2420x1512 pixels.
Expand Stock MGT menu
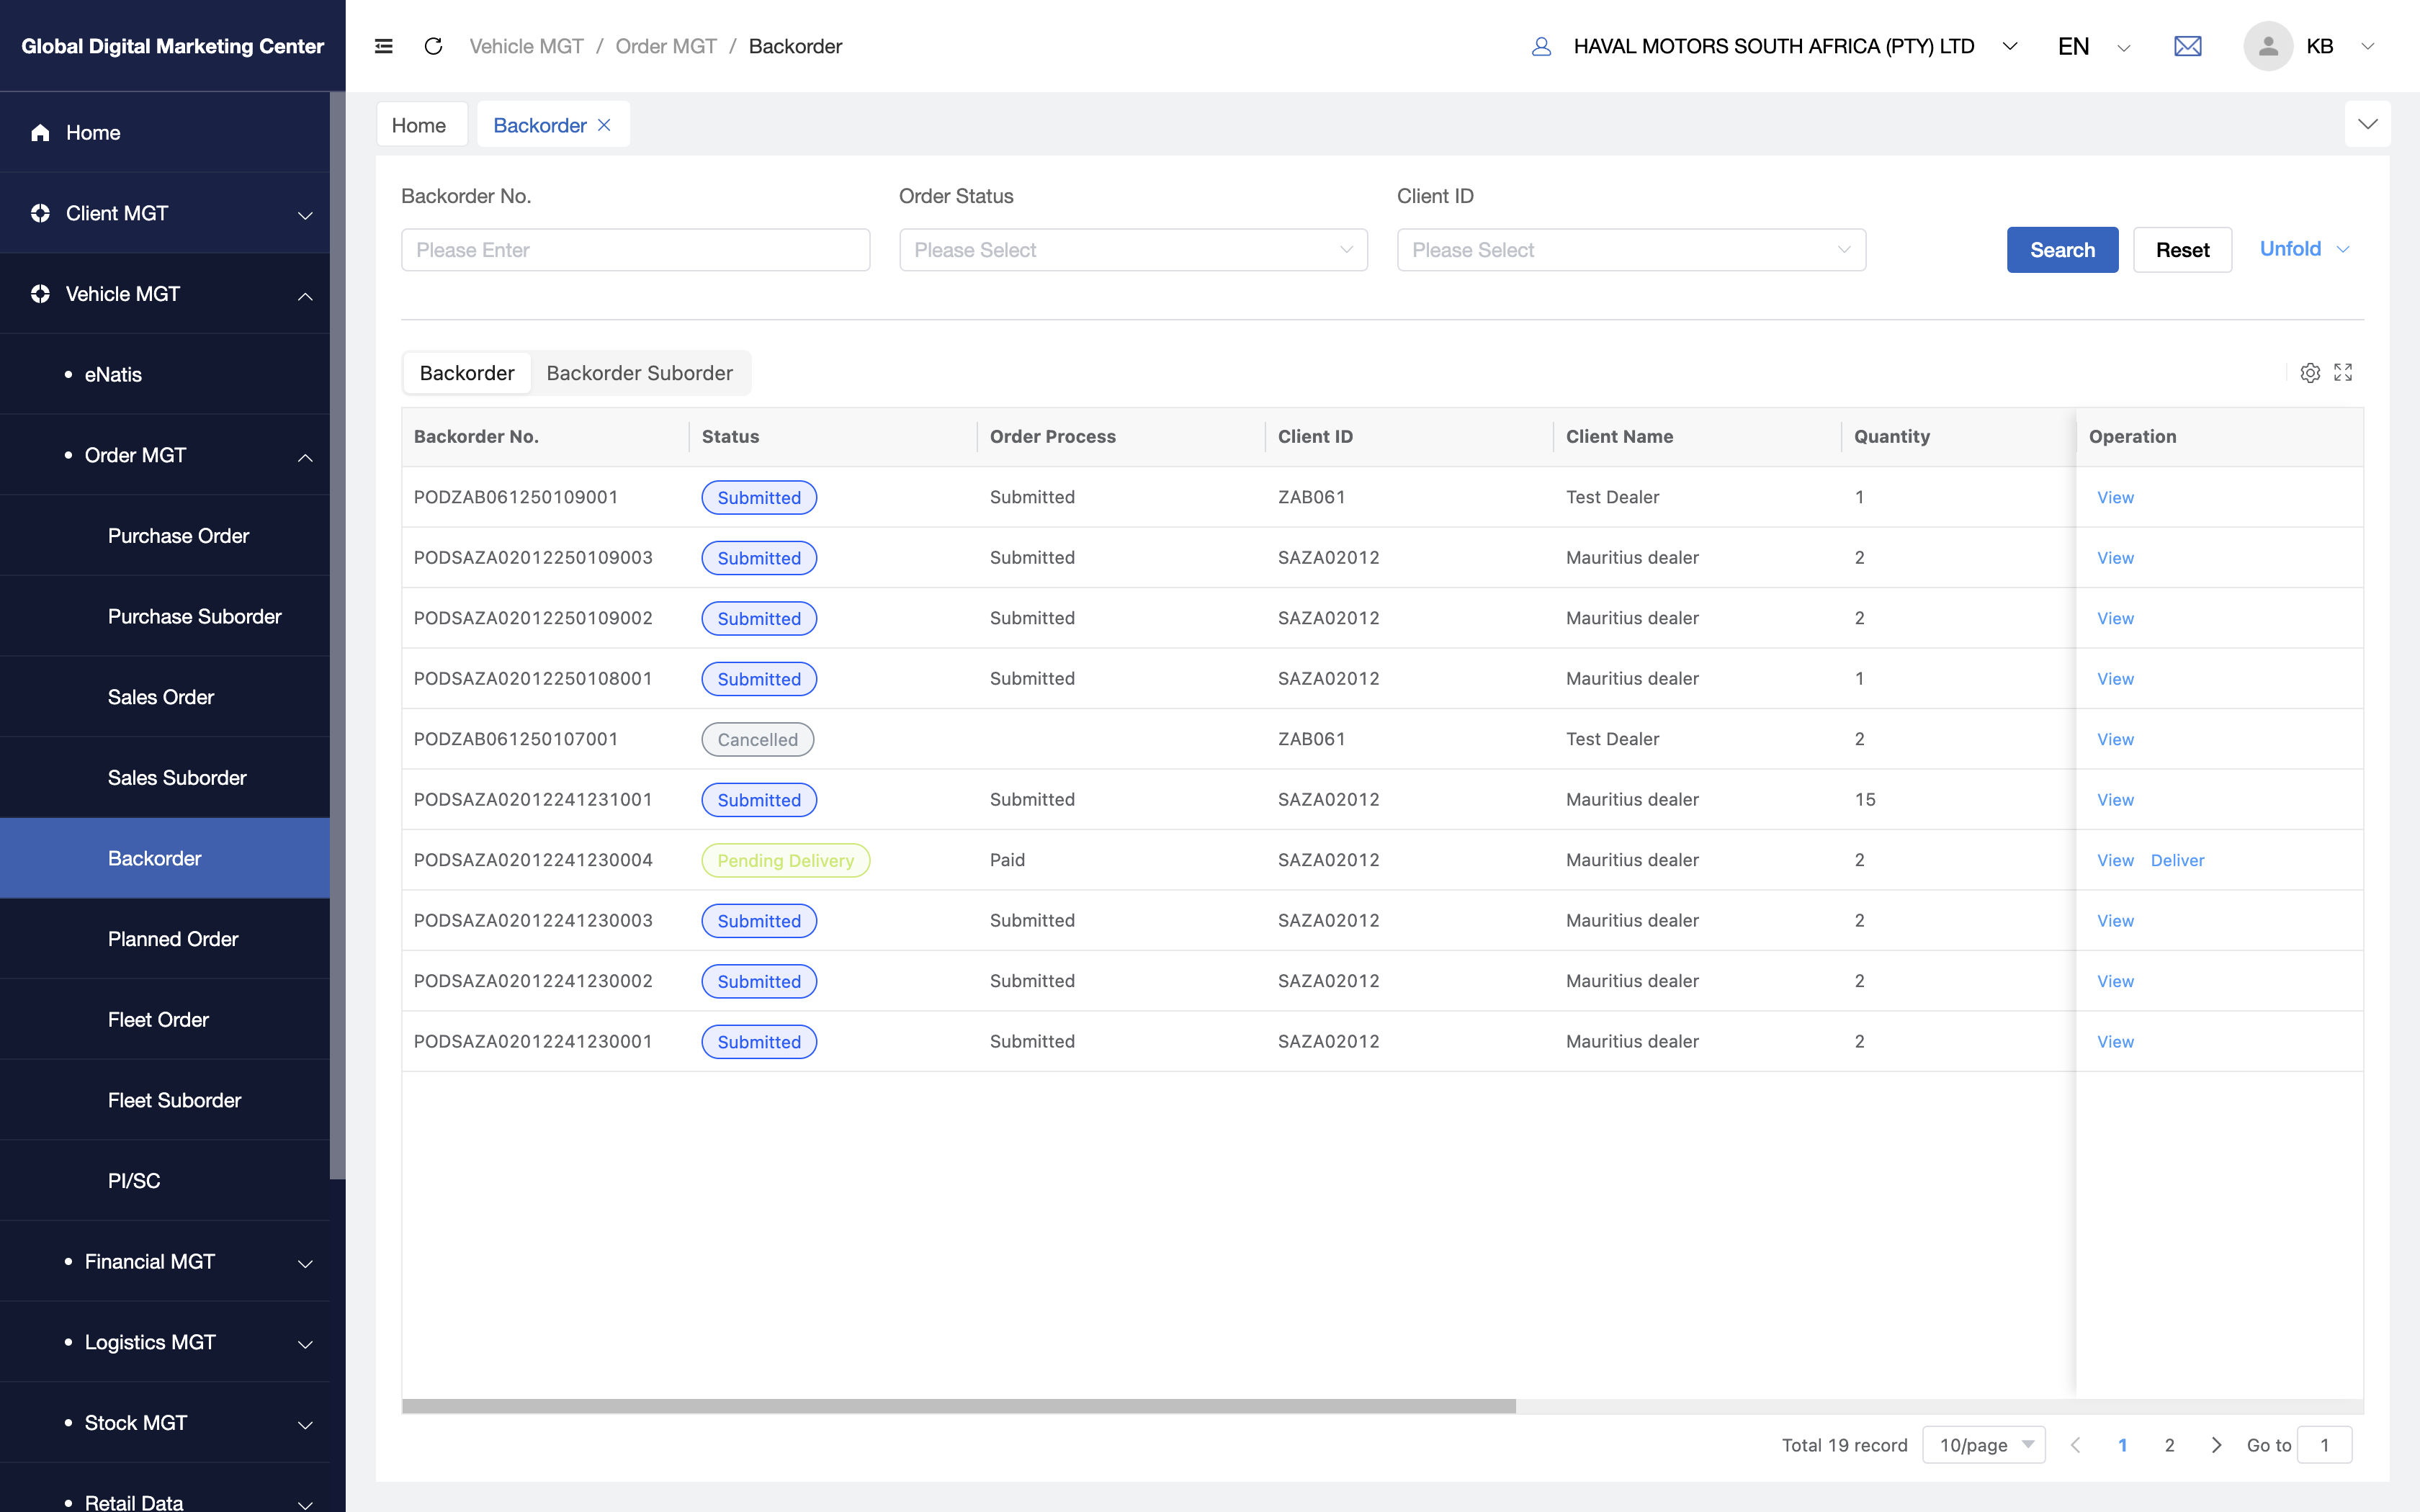(x=305, y=1425)
